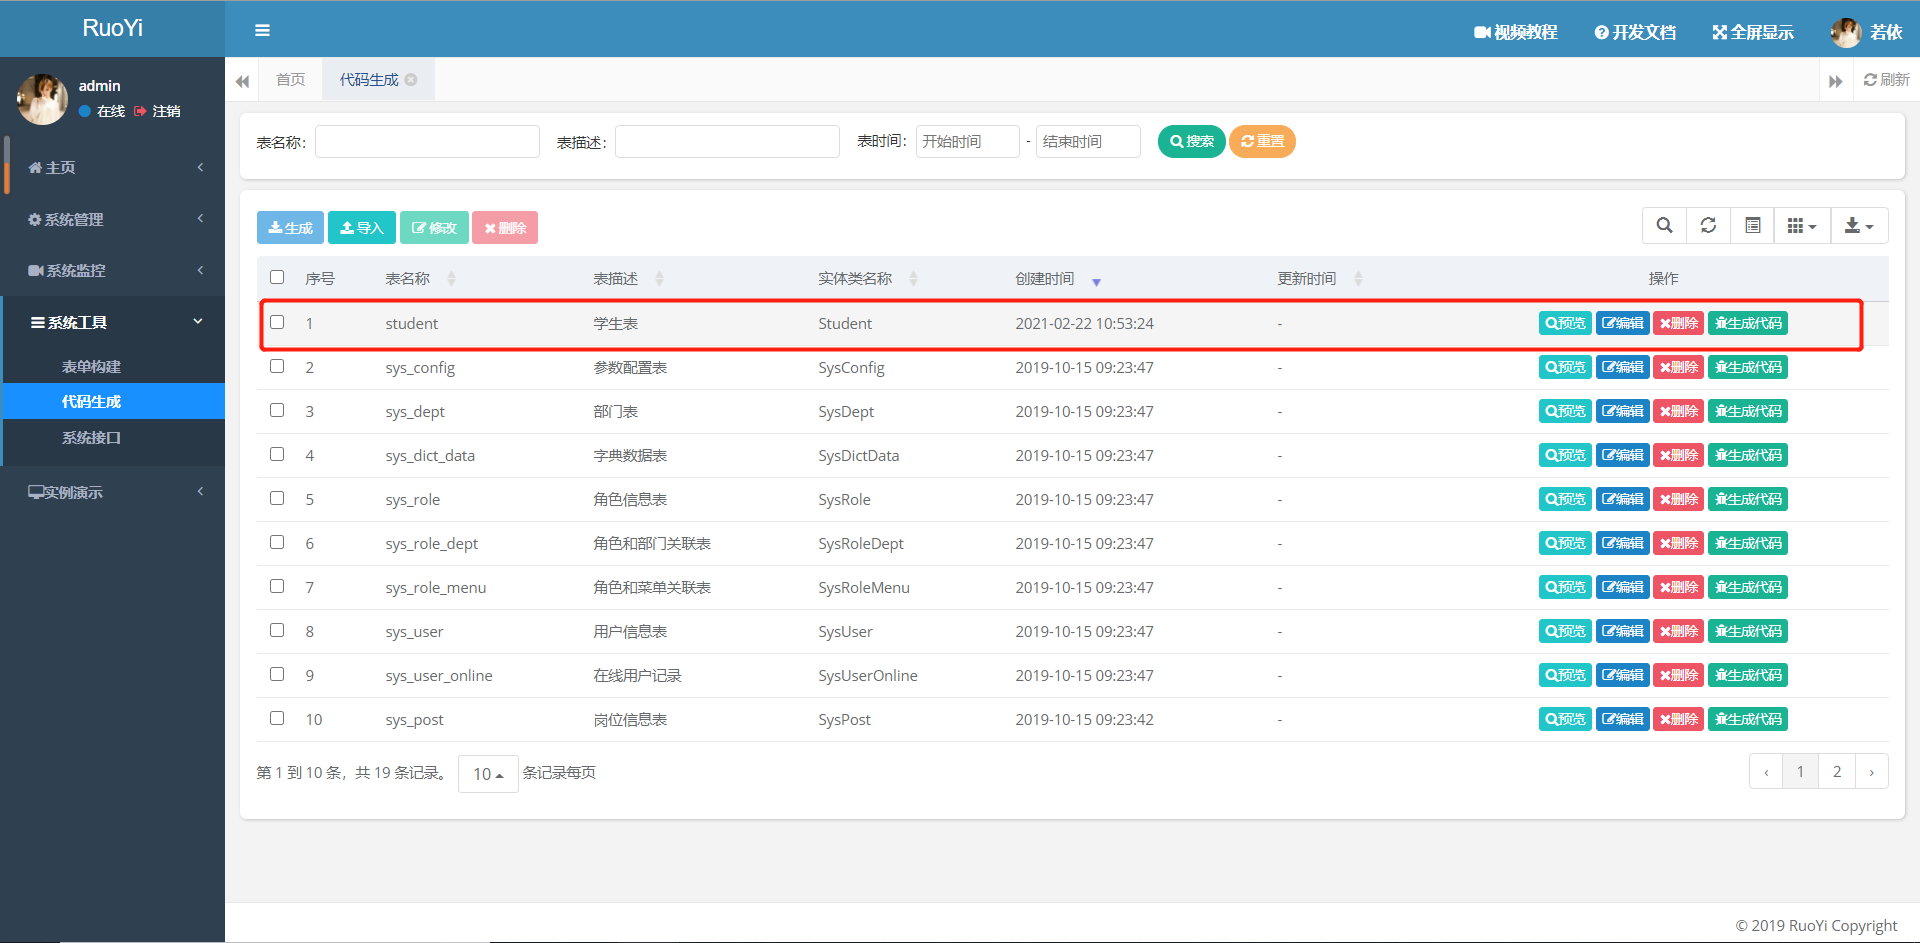Sort by the 更新时间 column header
Viewport: 1920px width, 943px height.
[x=1319, y=279]
